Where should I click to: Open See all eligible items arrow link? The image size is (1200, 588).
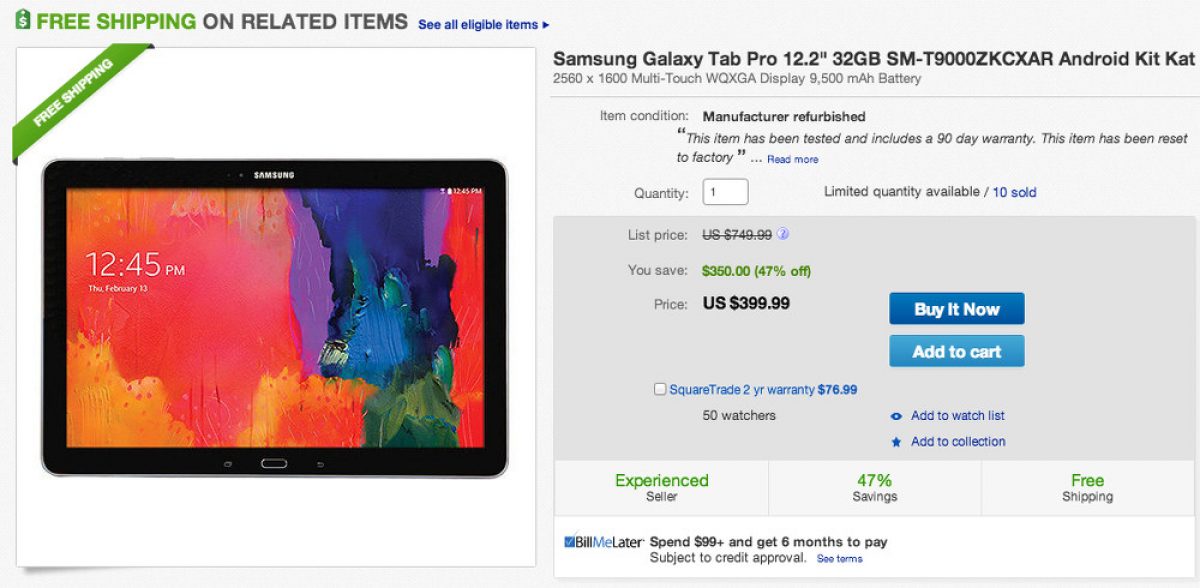coord(484,24)
